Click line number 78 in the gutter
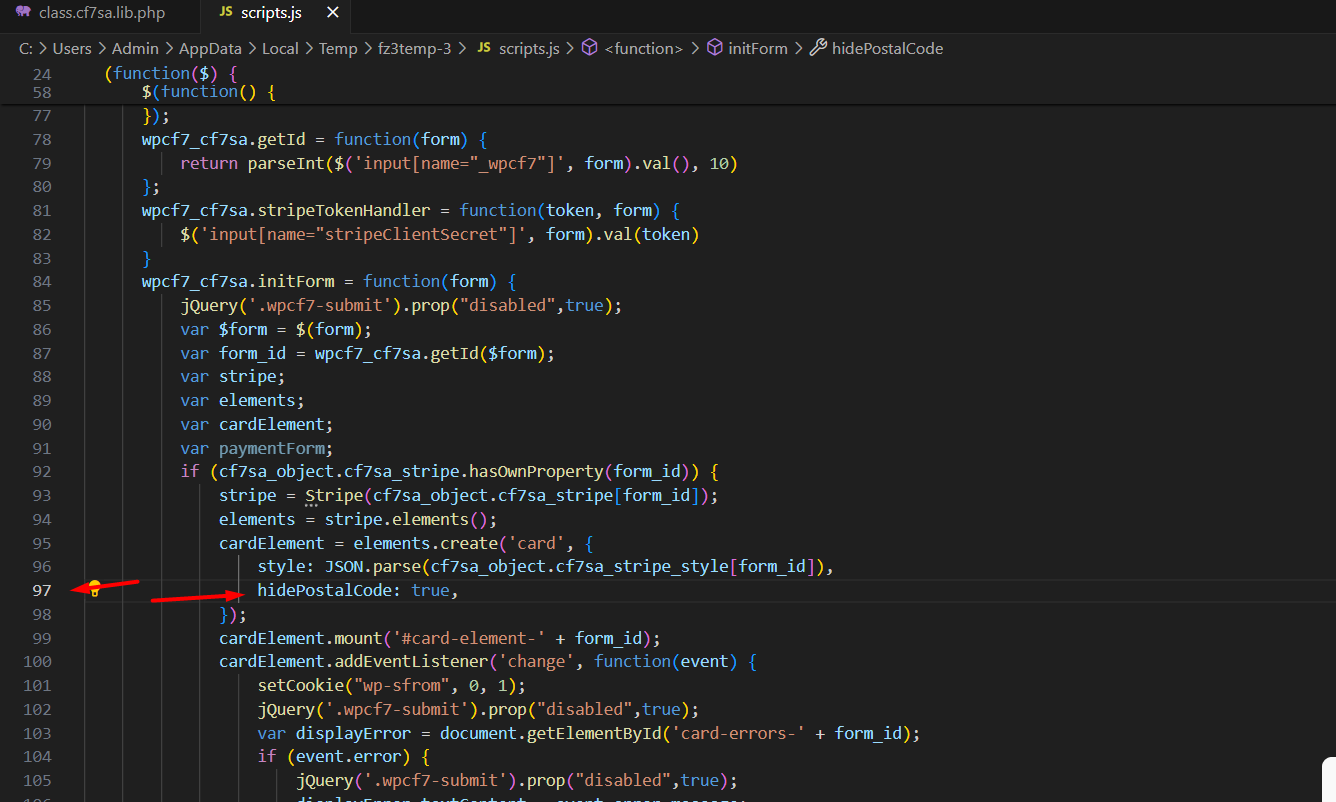 41,139
